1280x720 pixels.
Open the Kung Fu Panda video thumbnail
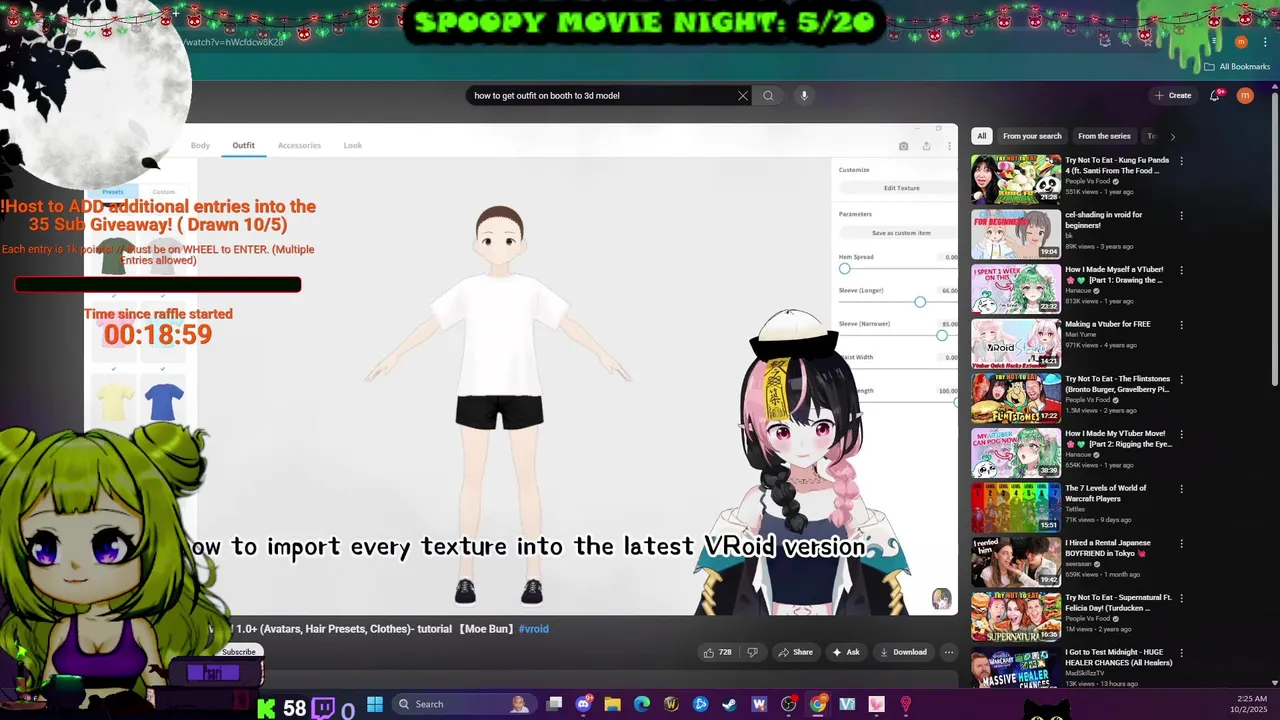pyautogui.click(x=1016, y=179)
